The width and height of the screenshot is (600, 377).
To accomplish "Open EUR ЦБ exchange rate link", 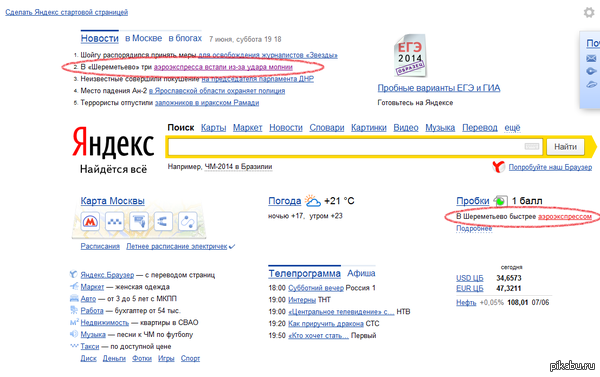I will click(x=470, y=288).
